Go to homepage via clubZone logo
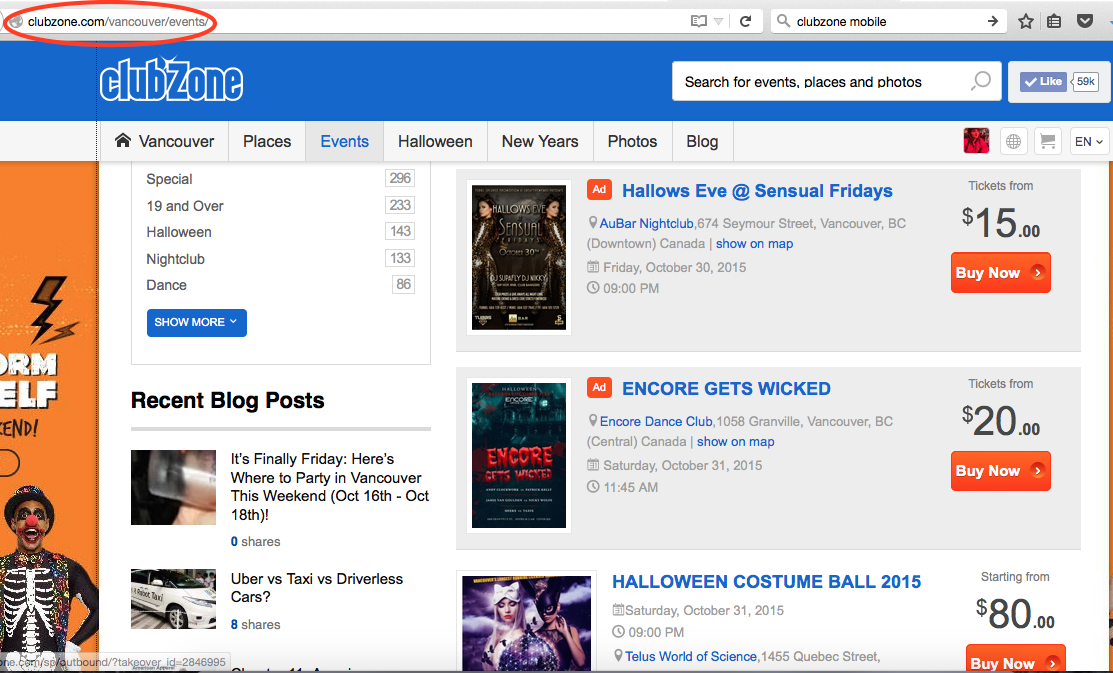This screenshot has height=673, width=1113. click(x=171, y=80)
